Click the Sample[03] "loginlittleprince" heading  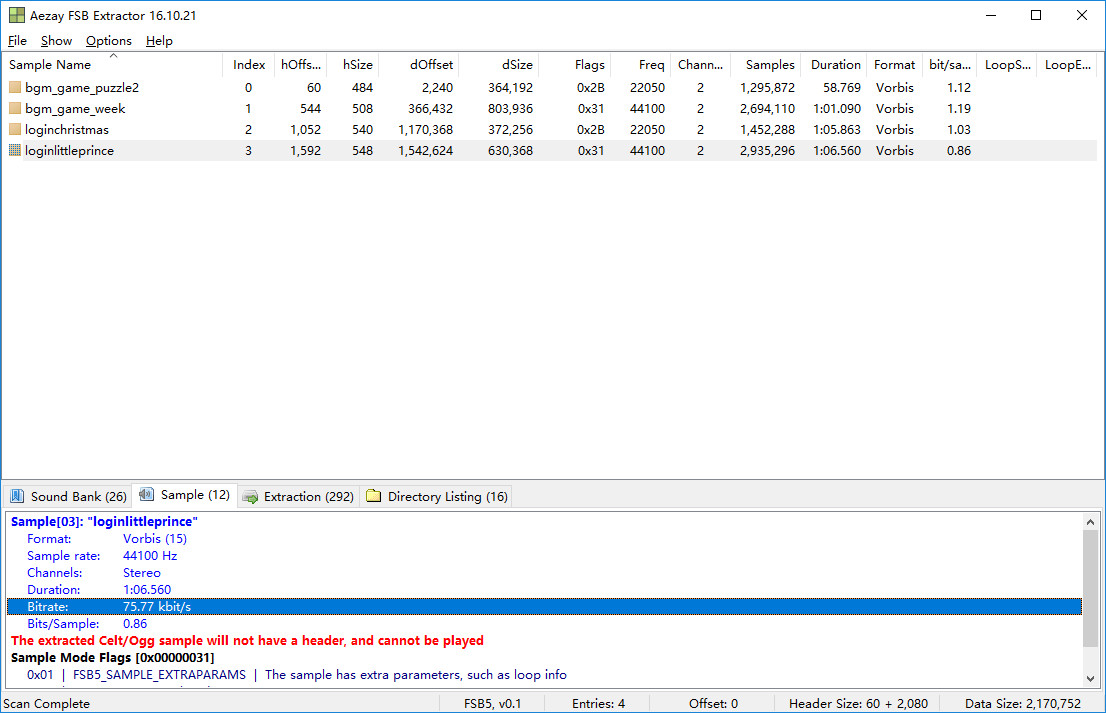tap(104, 522)
